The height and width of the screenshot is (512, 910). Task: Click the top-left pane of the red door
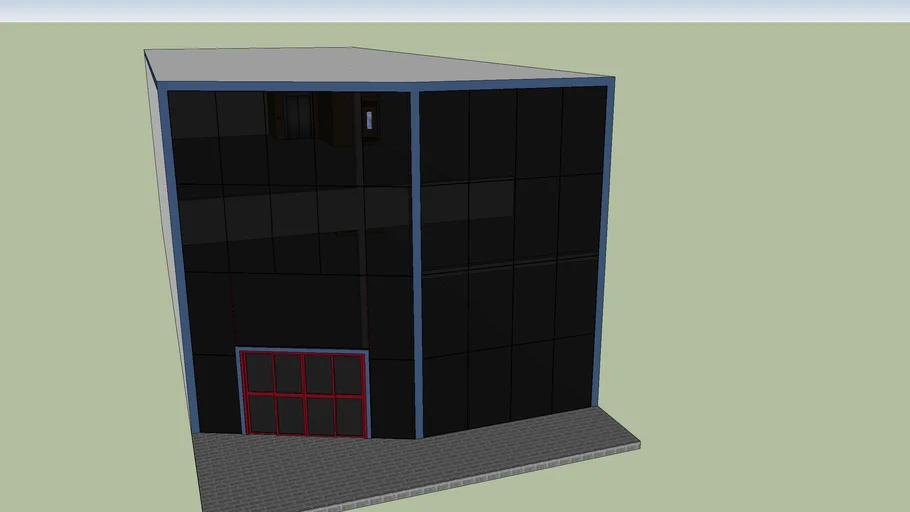260,373
